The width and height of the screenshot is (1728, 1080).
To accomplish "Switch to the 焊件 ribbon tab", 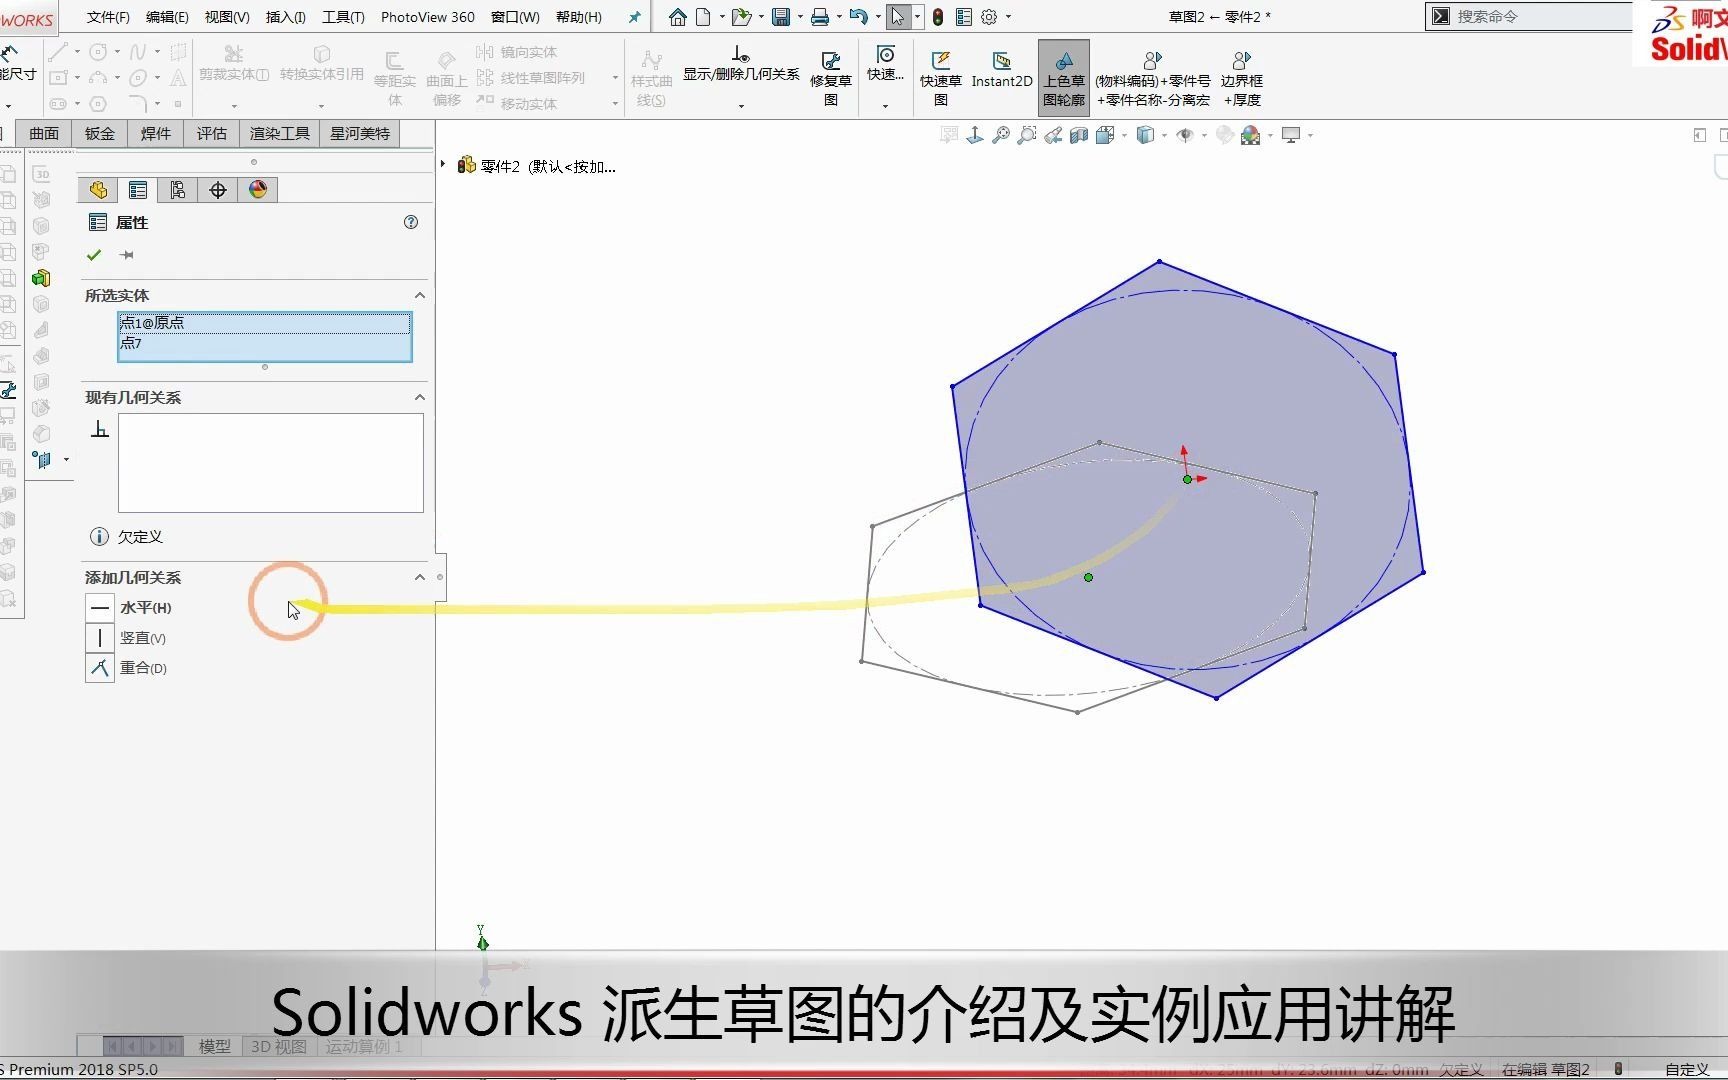I will tap(156, 134).
